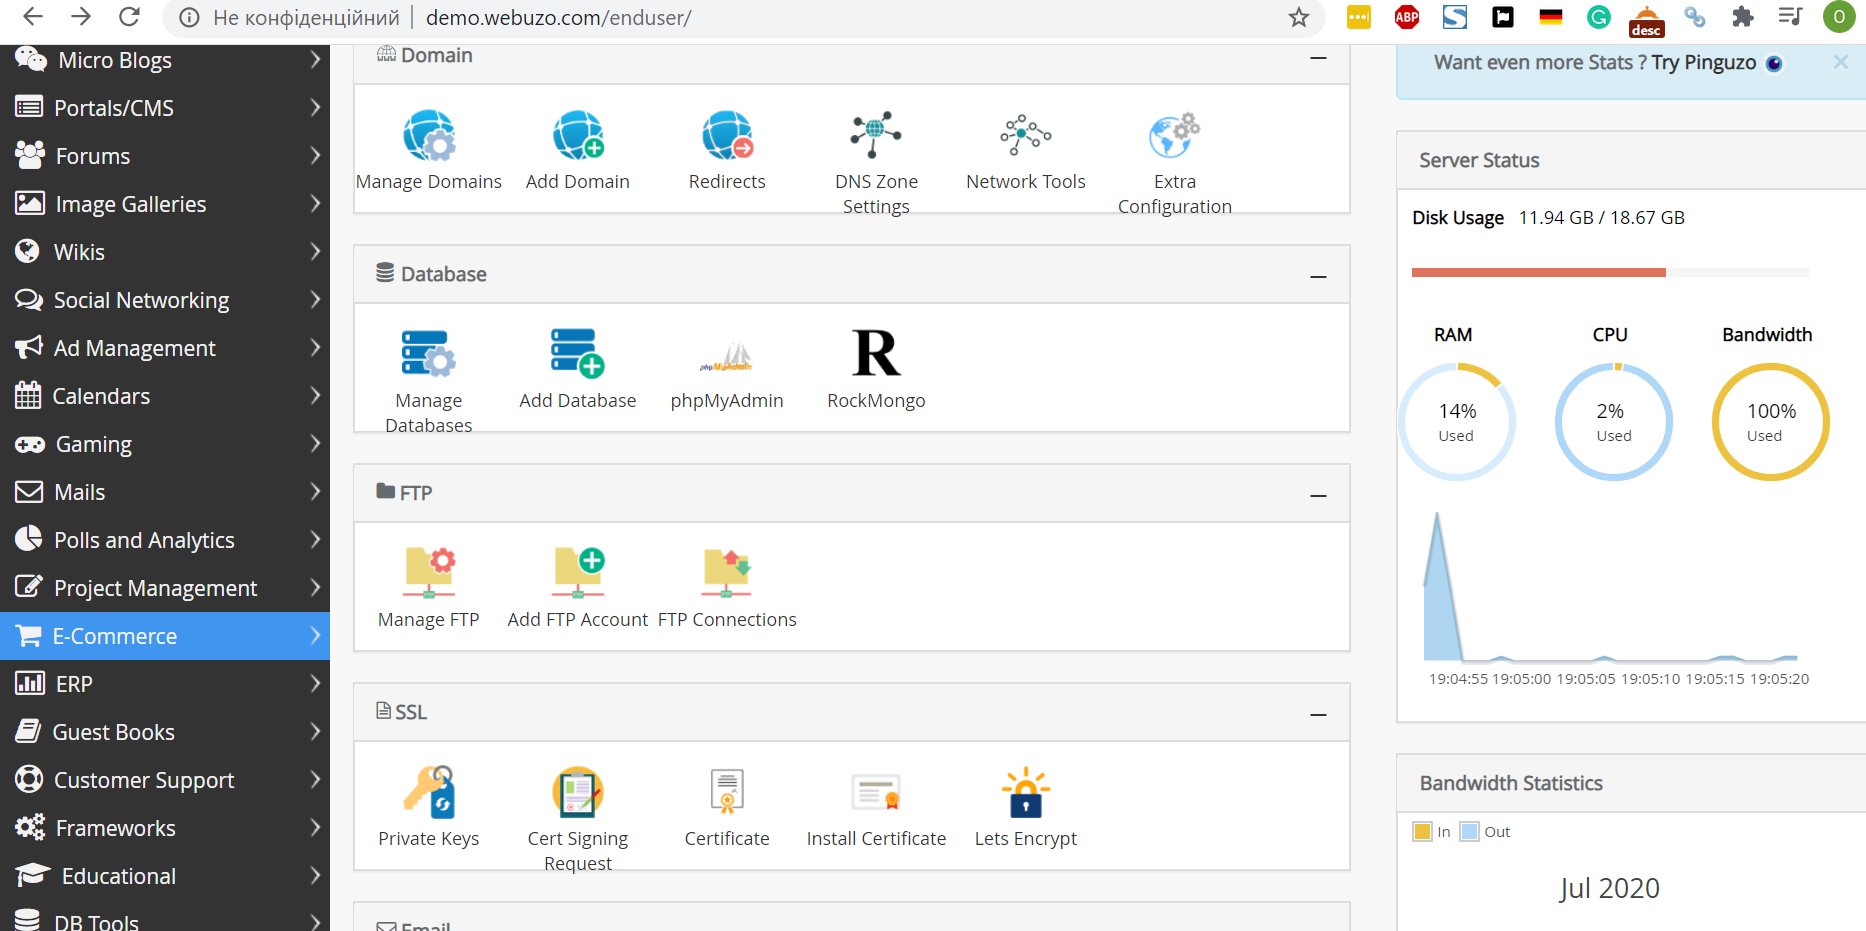Click the Disk Usage progress bar
This screenshot has height=931, width=1866.
click(x=1610, y=272)
